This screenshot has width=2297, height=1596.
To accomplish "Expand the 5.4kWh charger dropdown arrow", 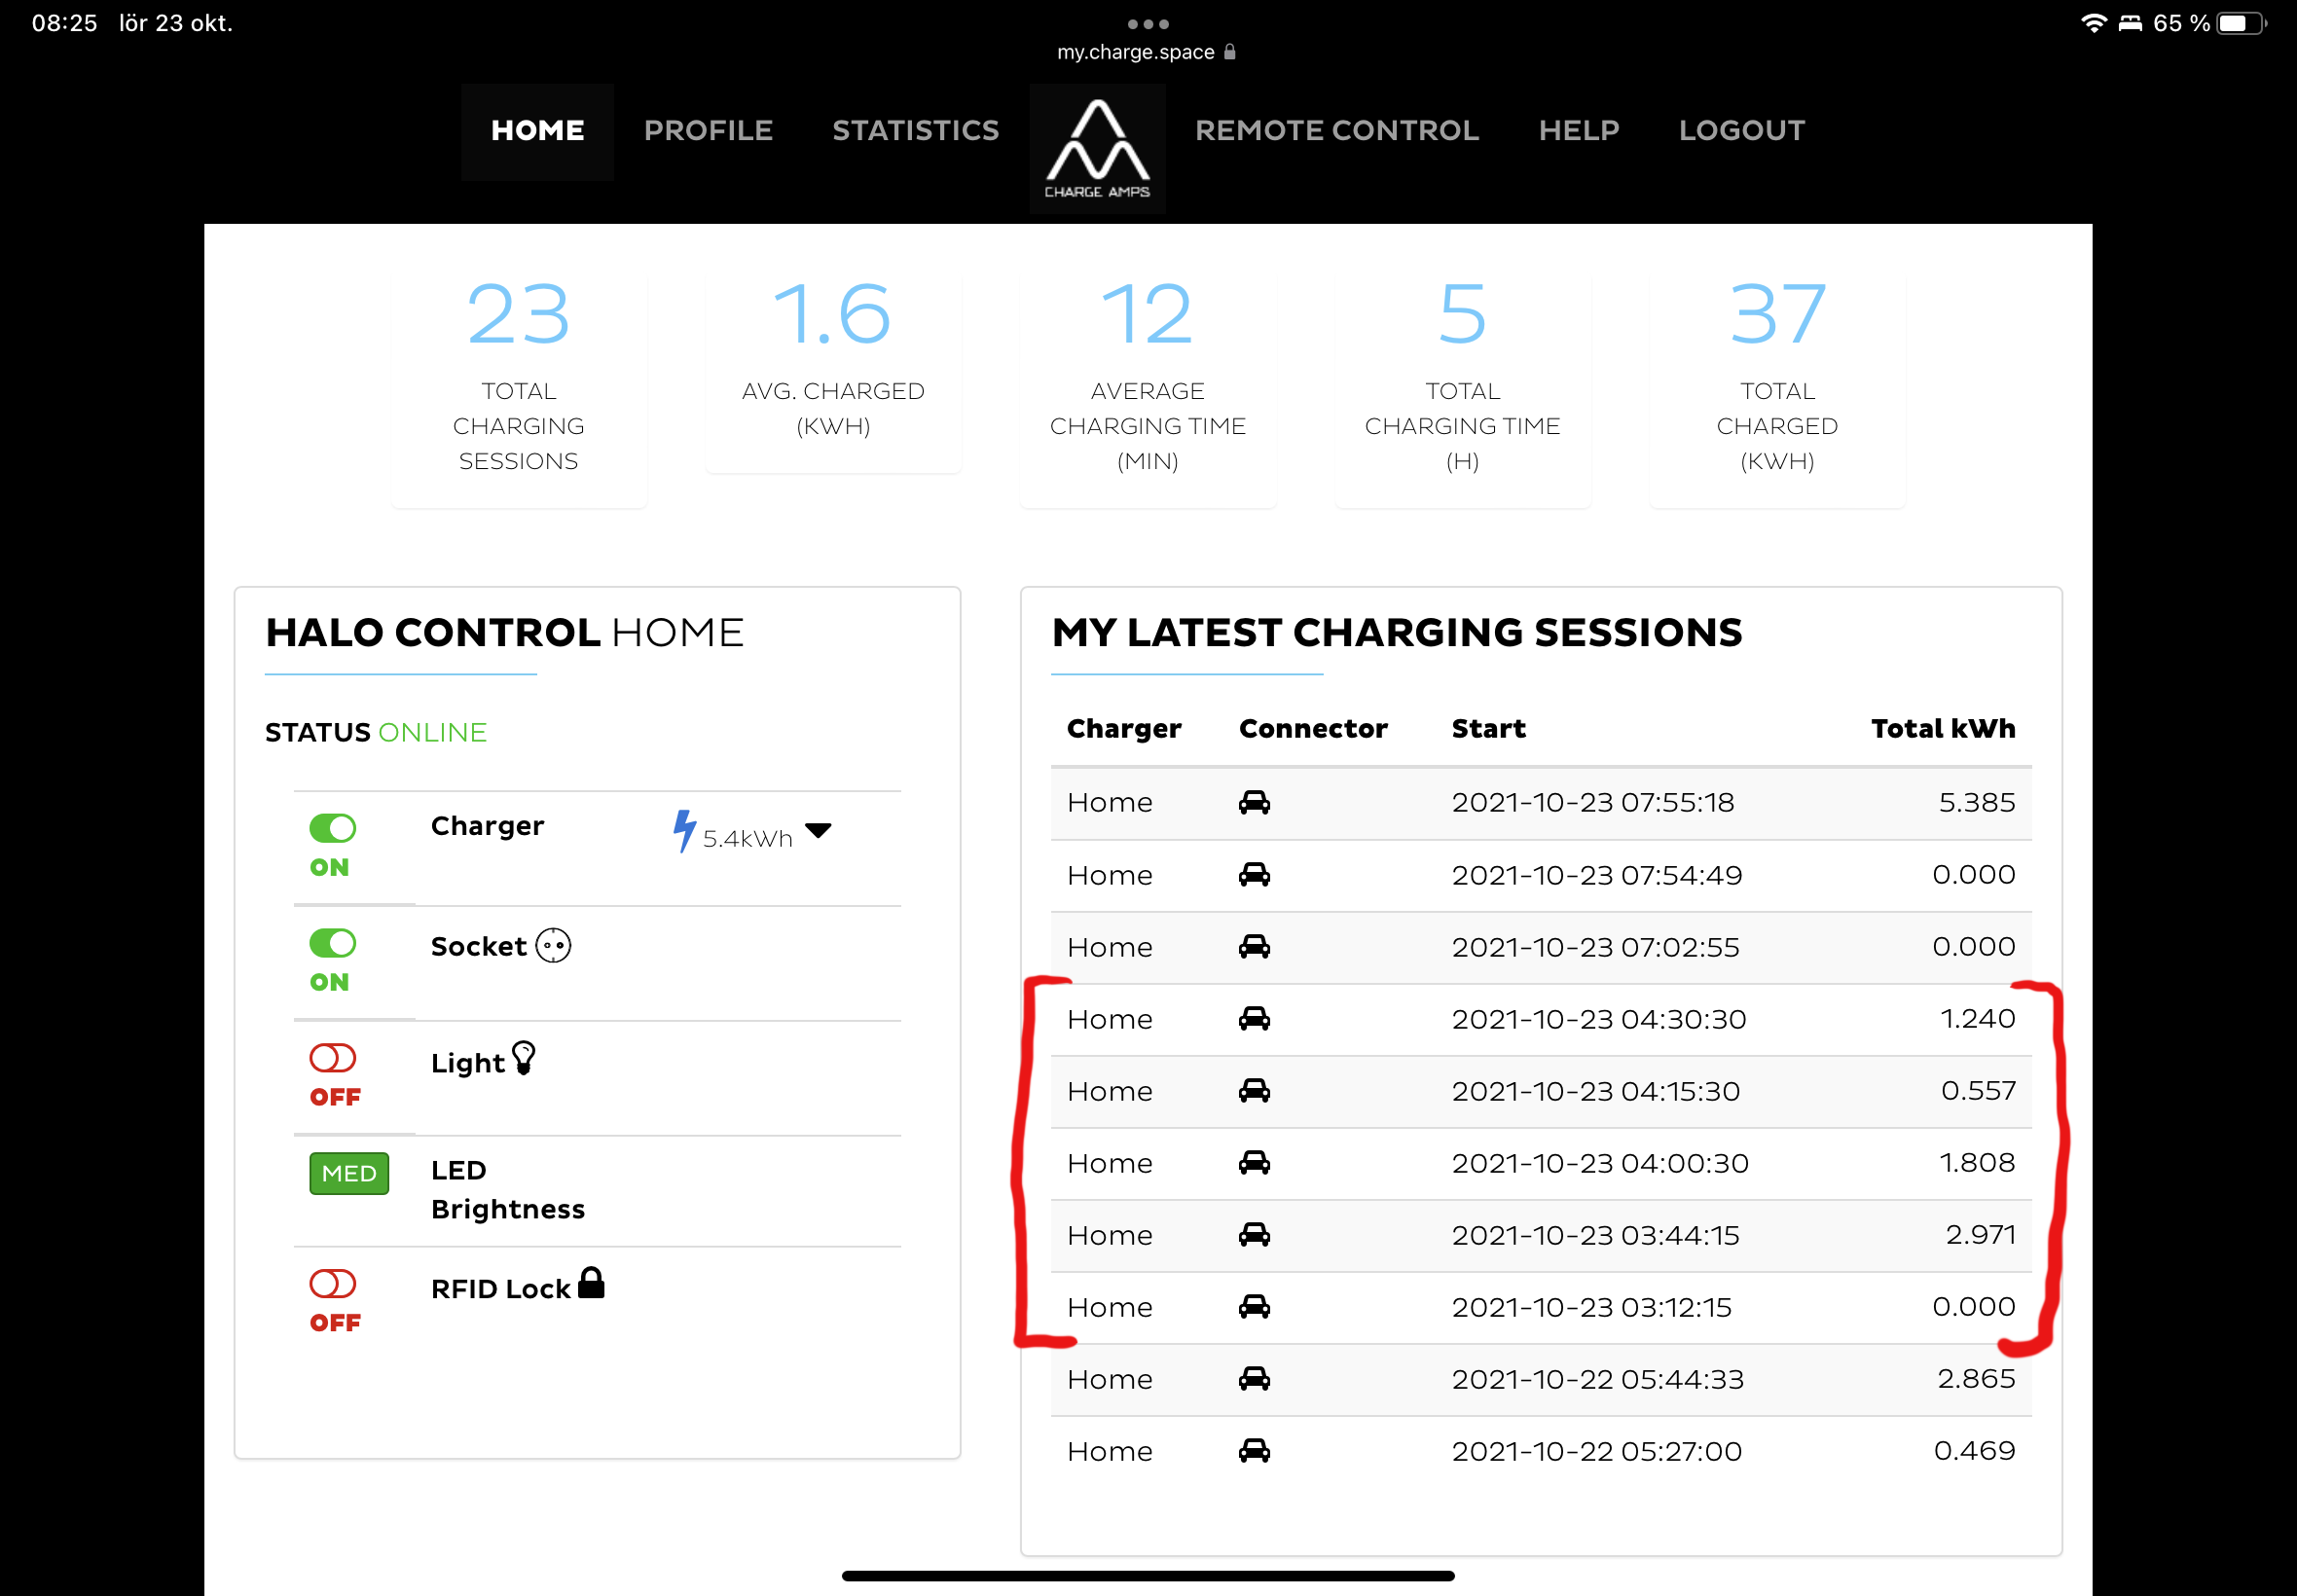I will (x=818, y=831).
